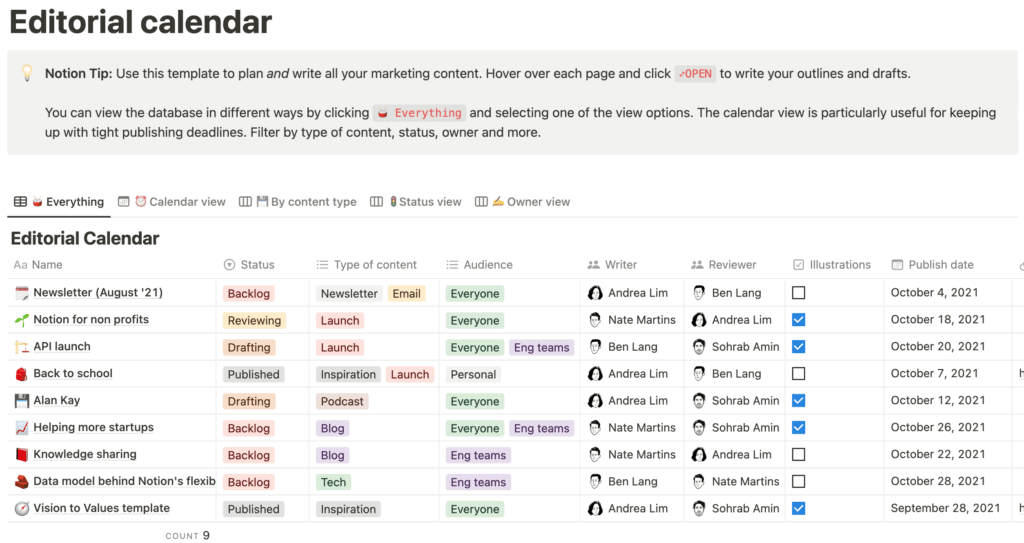
Task: Click the Everything code label in tip
Action: click(419, 113)
